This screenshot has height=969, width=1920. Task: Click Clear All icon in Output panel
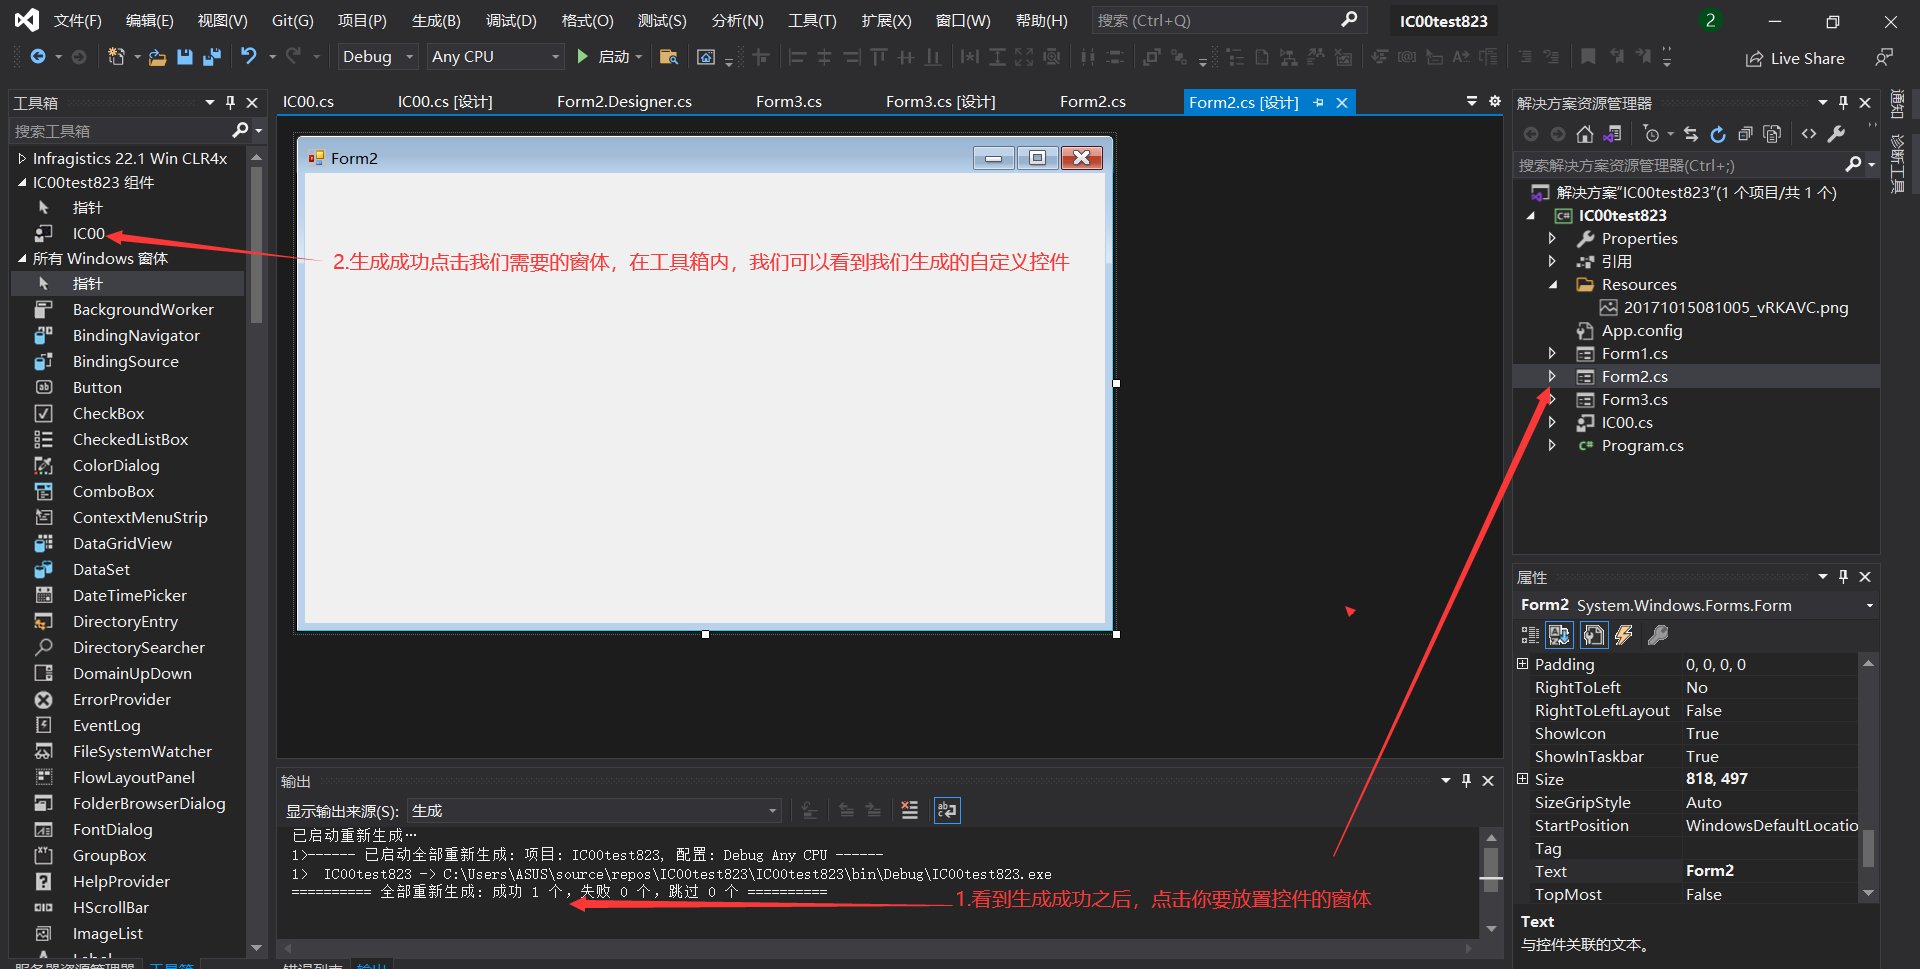[x=909, y=811]
